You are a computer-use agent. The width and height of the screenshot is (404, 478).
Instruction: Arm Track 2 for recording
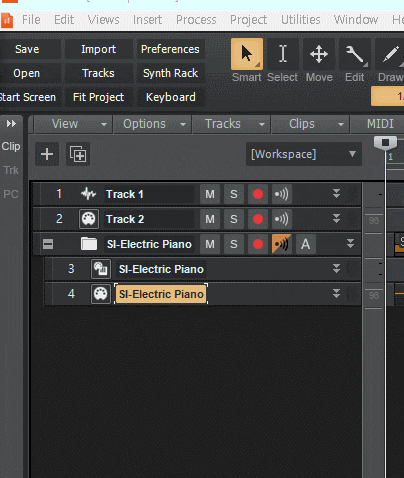click(x=258, y=219)
